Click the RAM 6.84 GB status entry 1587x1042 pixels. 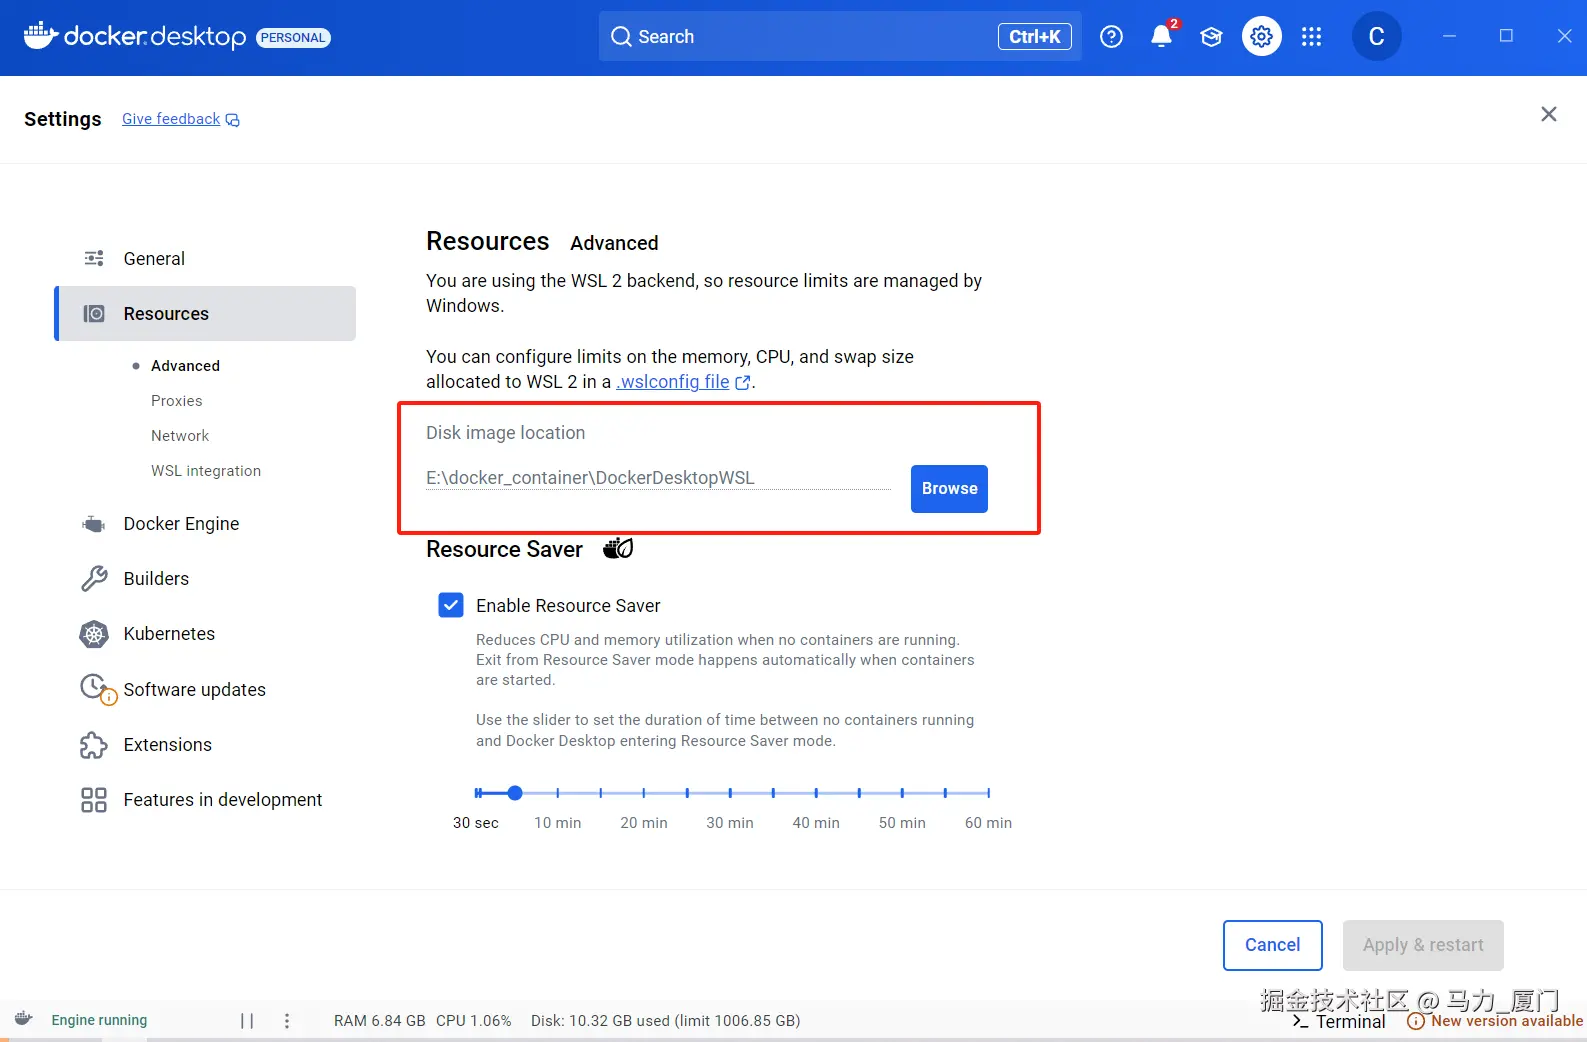pos(380,1021)
